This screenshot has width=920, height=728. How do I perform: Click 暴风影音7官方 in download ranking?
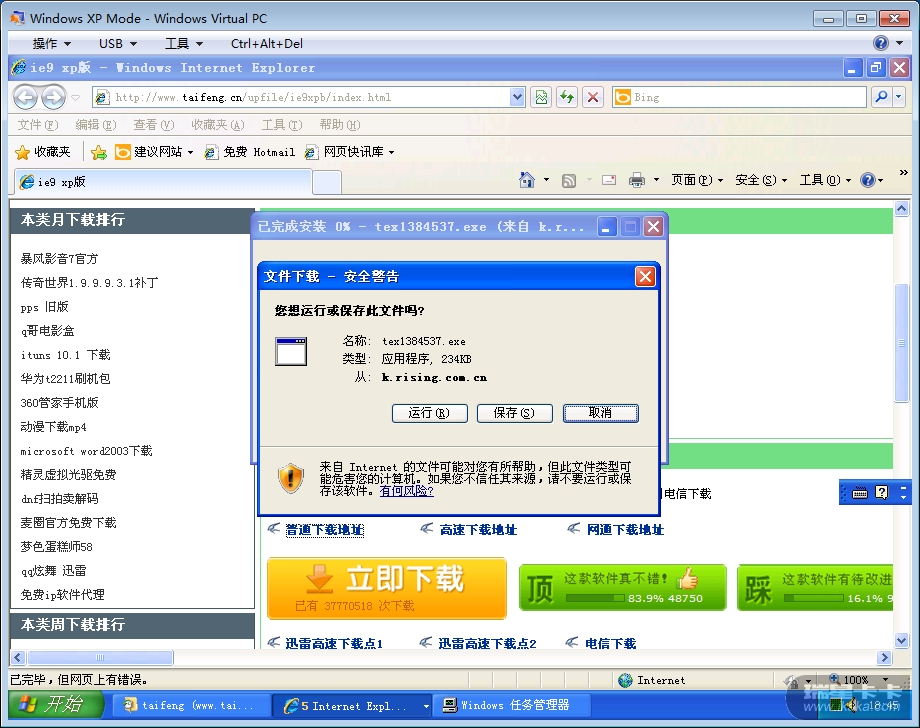coord(59,259)
